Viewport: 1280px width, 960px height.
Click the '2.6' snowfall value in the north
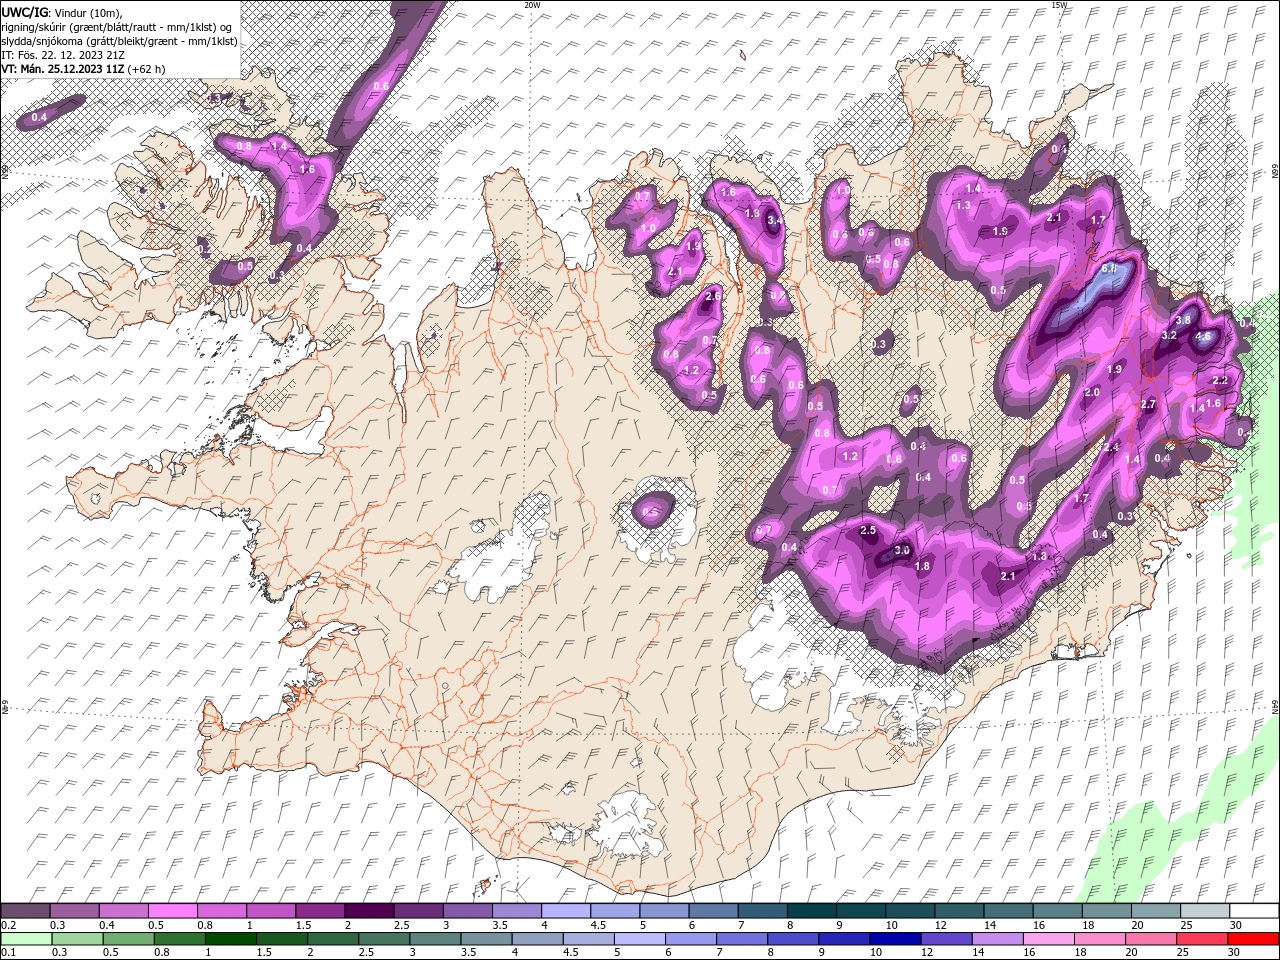(x=713, y=296)
